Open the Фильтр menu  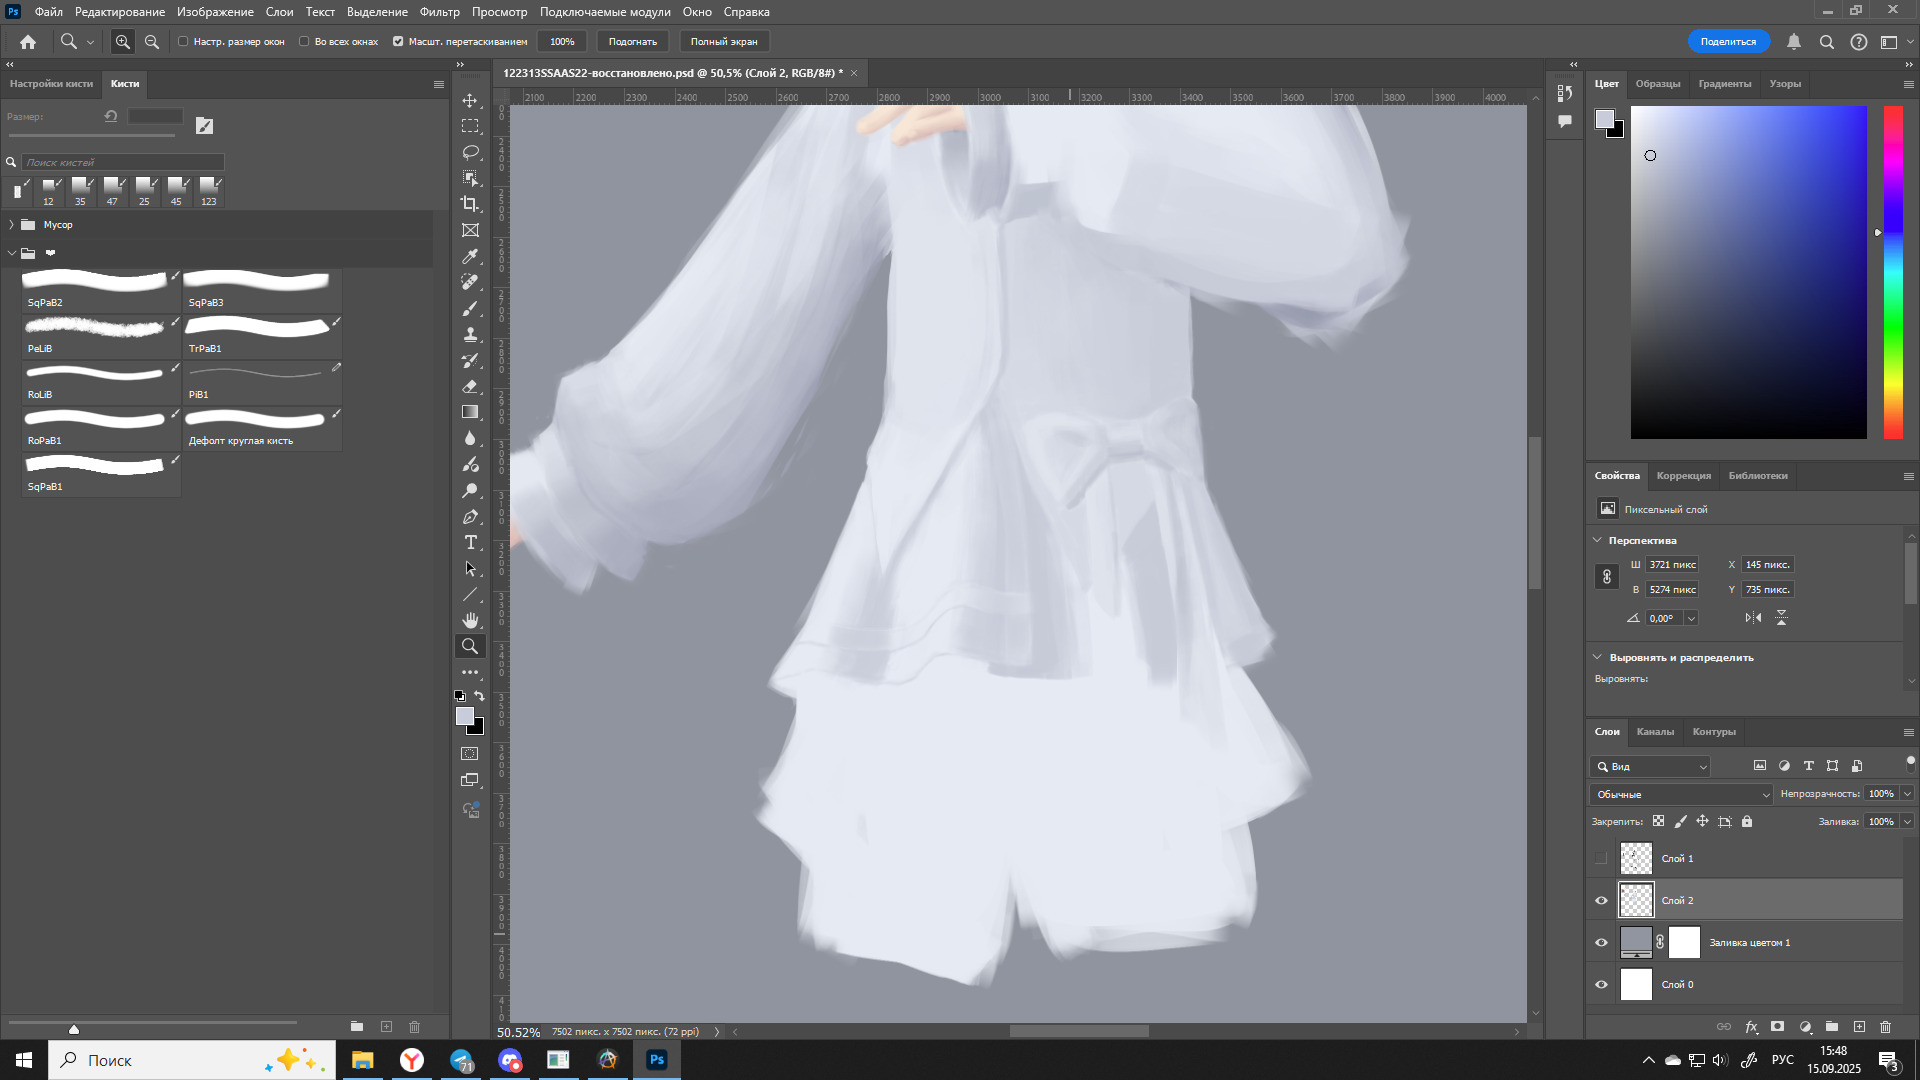[439, 12]
